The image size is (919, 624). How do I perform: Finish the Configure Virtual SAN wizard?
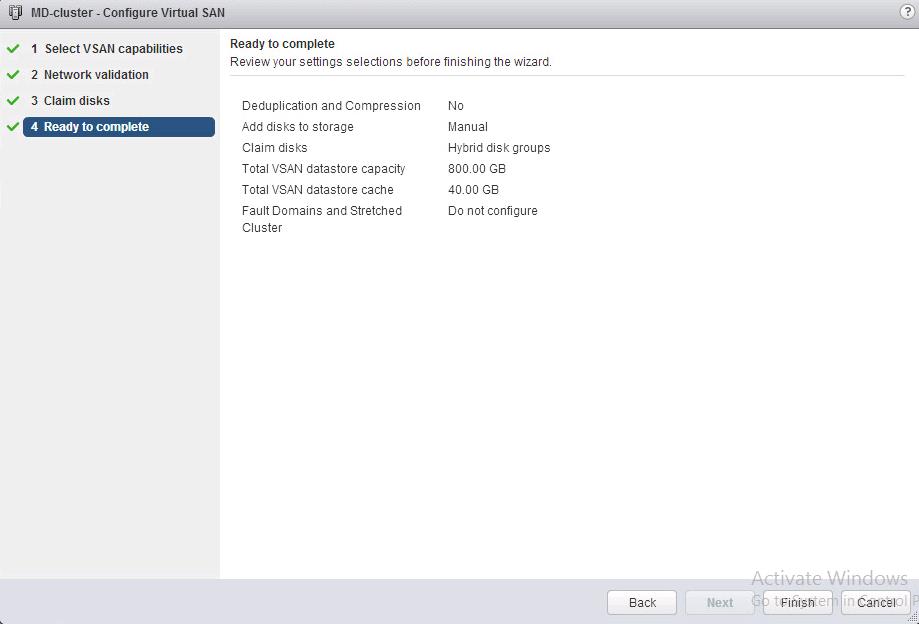[797, 603]
